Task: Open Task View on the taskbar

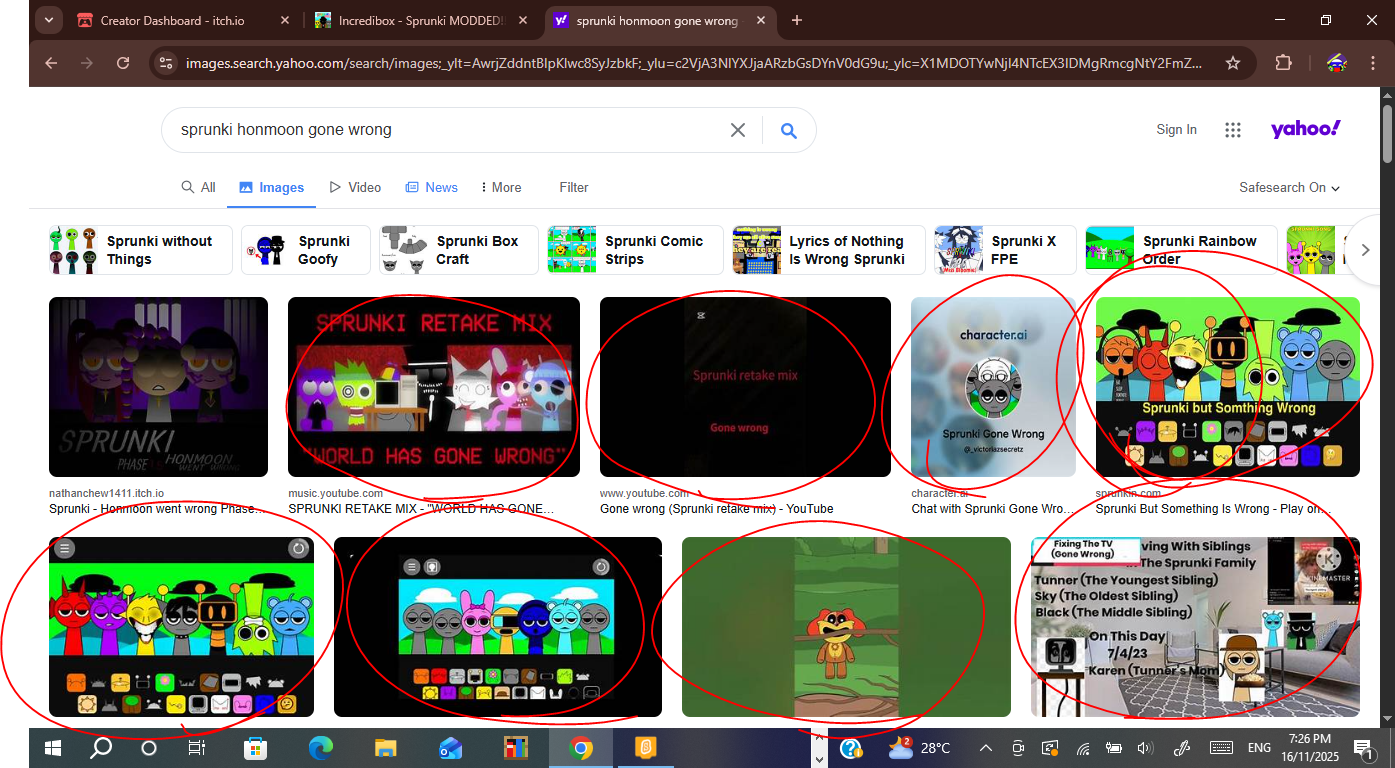Action: (197, 748)
